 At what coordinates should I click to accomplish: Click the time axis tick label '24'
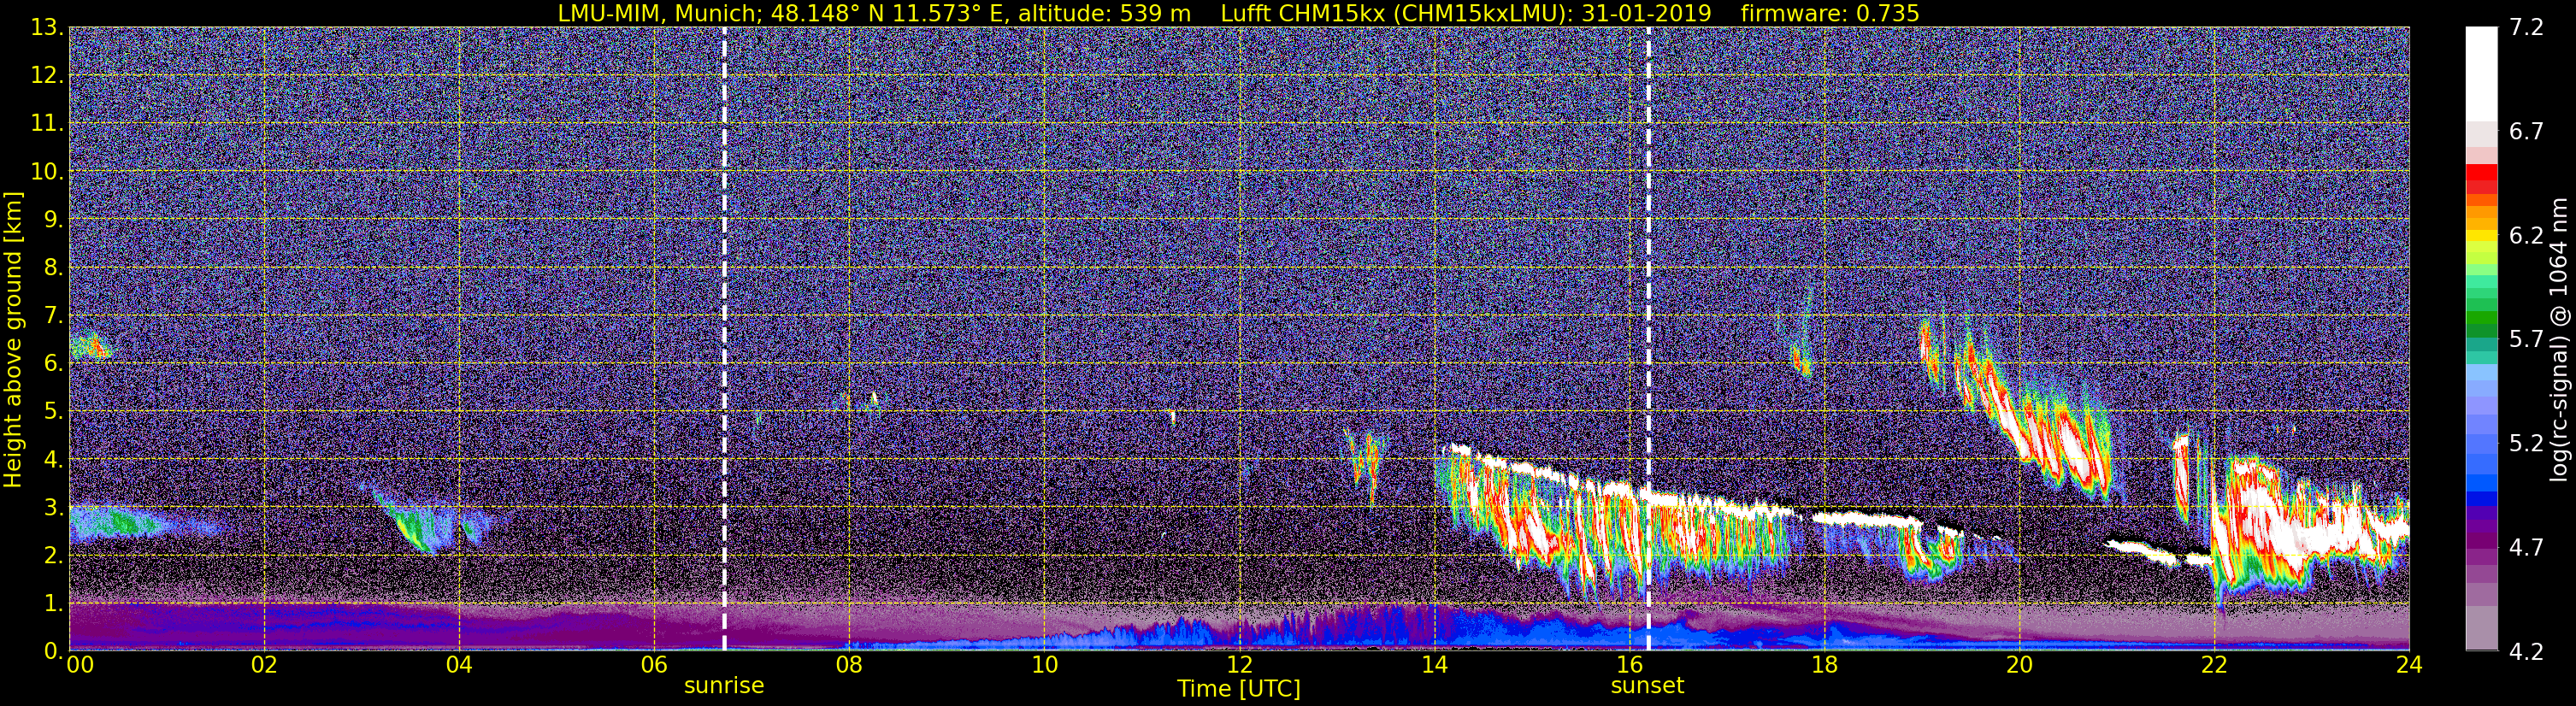pyautogui.click(x=2409, y=666)
